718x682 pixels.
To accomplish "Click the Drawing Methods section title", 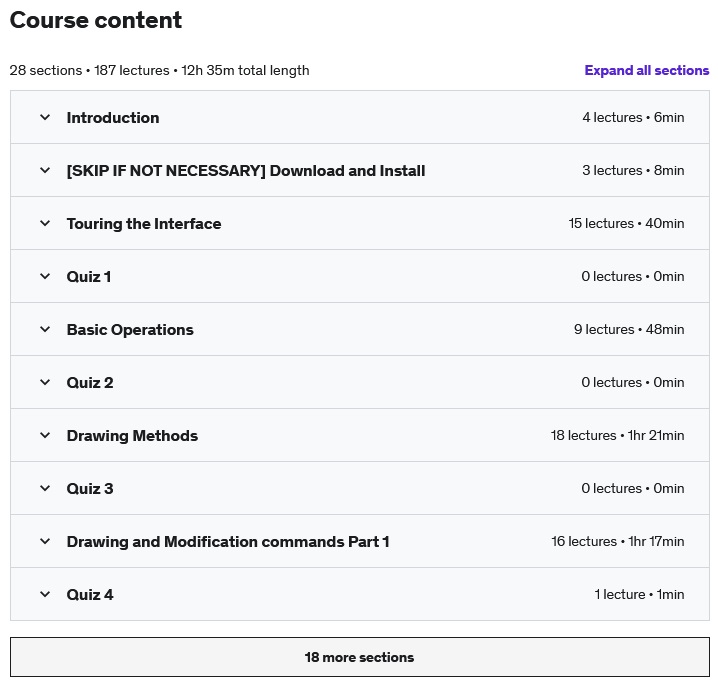I will [132, 435].
